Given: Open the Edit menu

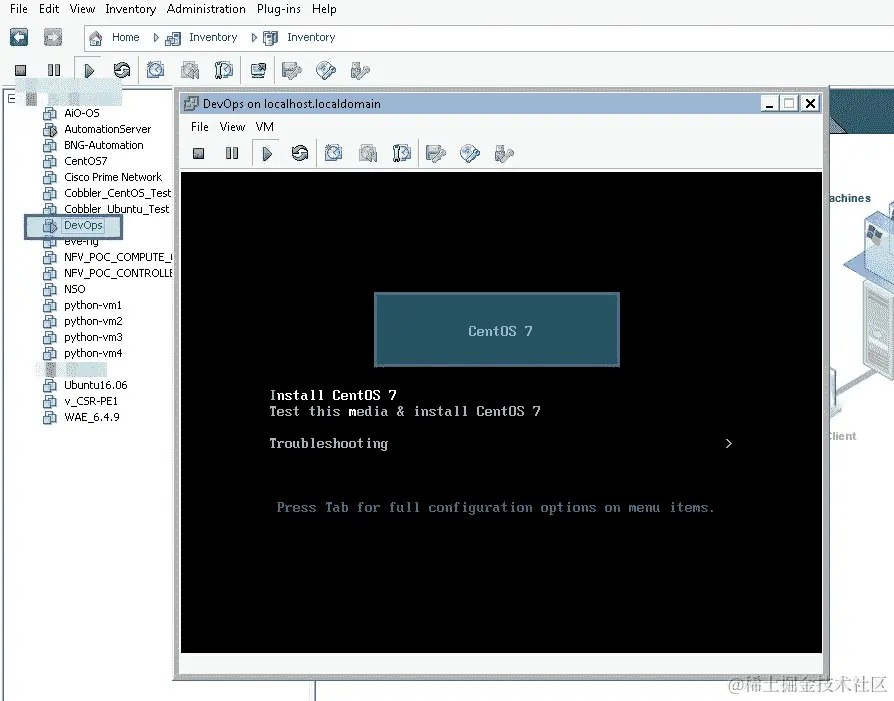Looking at the screenshot, I should click(x=49, y=9).
